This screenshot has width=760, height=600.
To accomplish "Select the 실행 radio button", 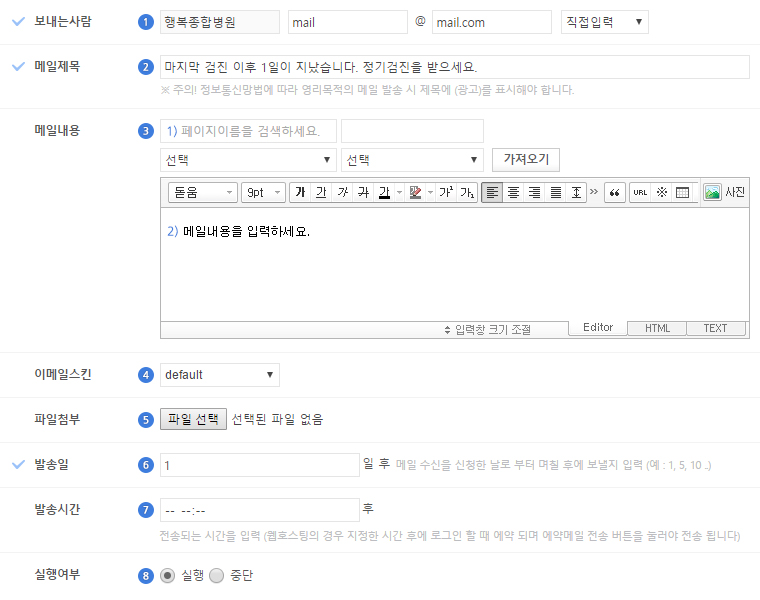I will pos(168,576).
